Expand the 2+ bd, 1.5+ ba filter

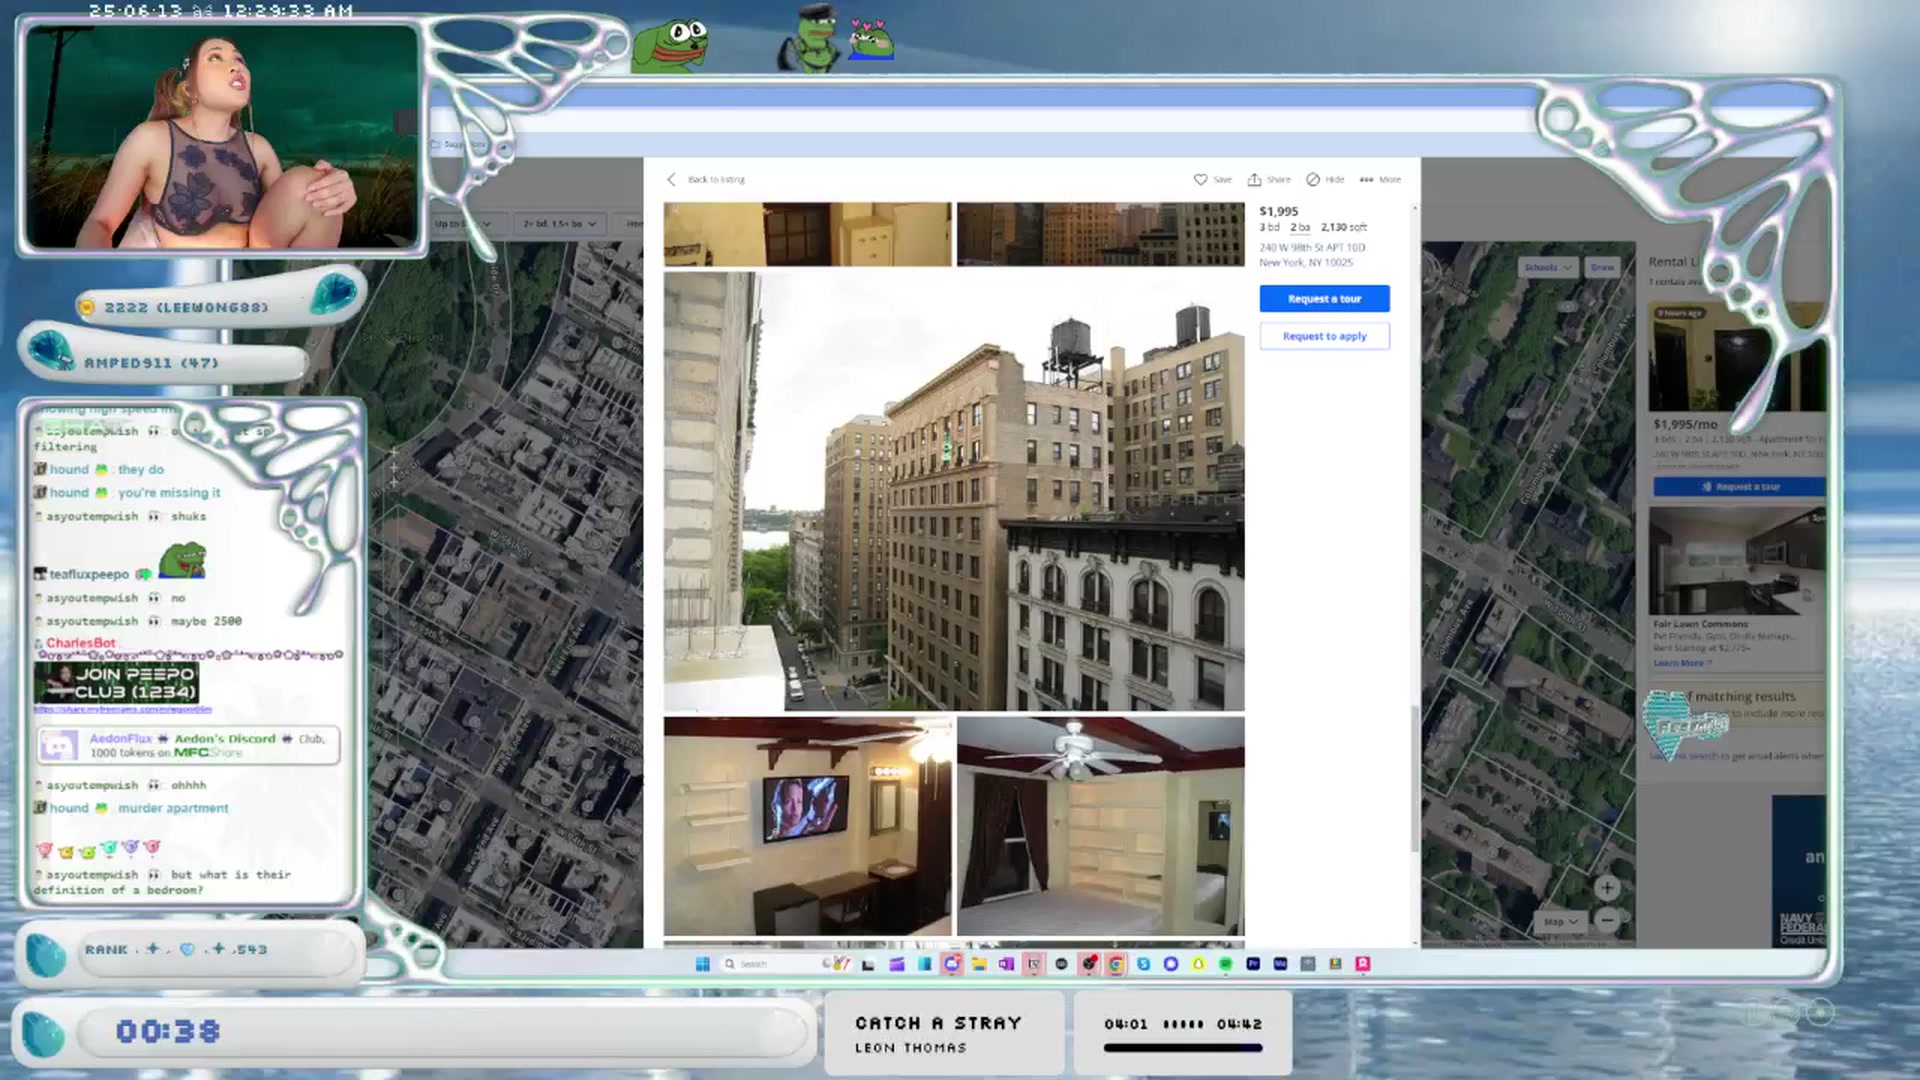point(560,224)
